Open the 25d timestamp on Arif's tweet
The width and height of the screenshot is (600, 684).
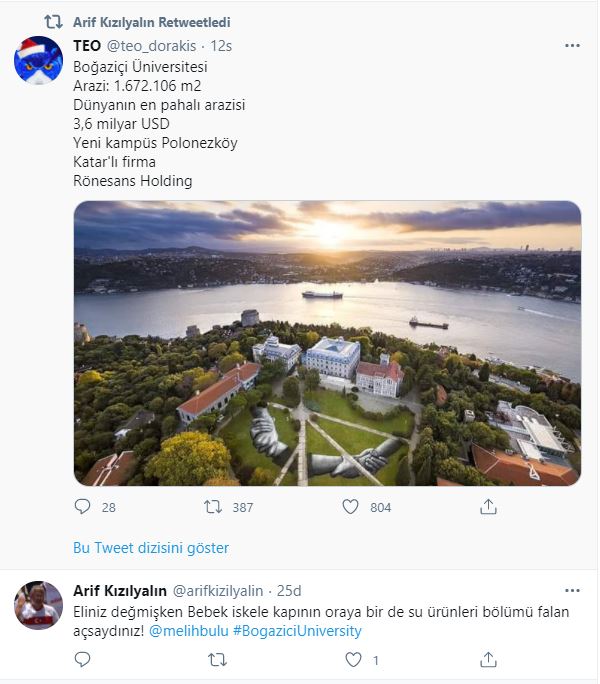click(x=290, y=590)
